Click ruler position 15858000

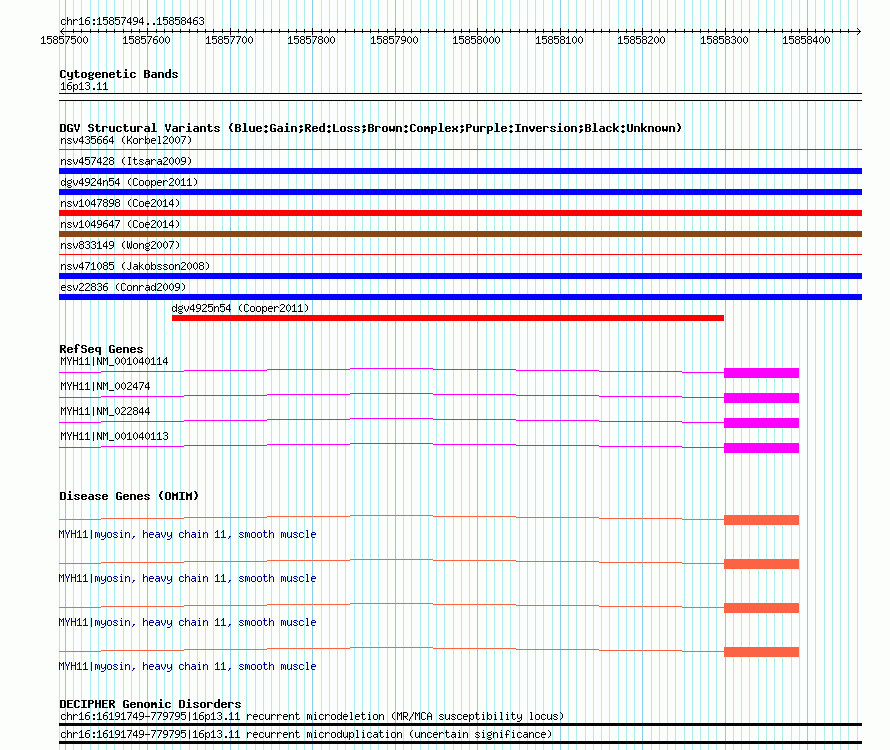(476, 40)
